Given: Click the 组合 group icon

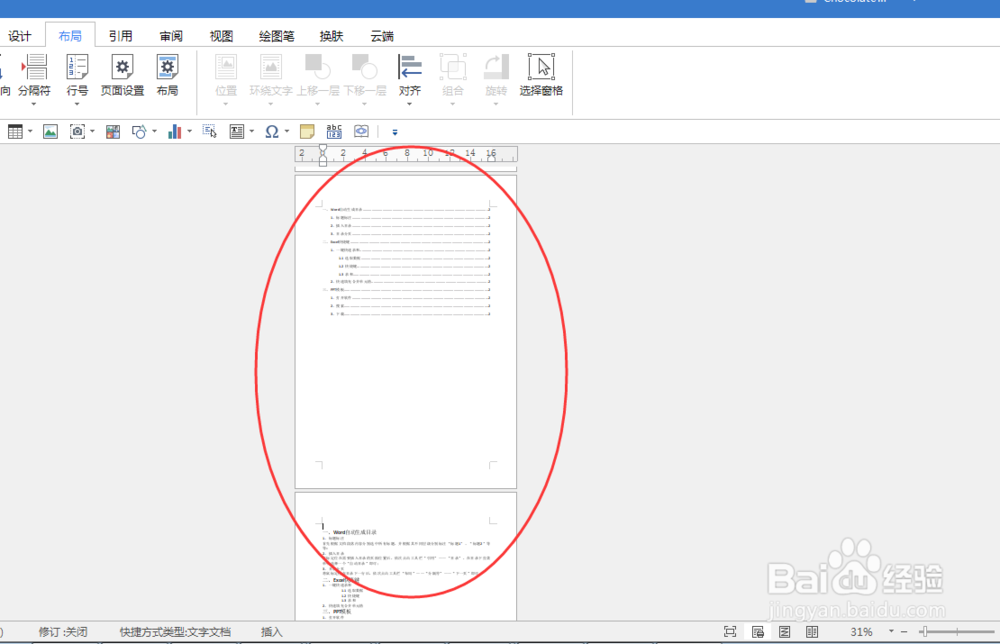Looking at the screenshot, I should click(453, 67).
